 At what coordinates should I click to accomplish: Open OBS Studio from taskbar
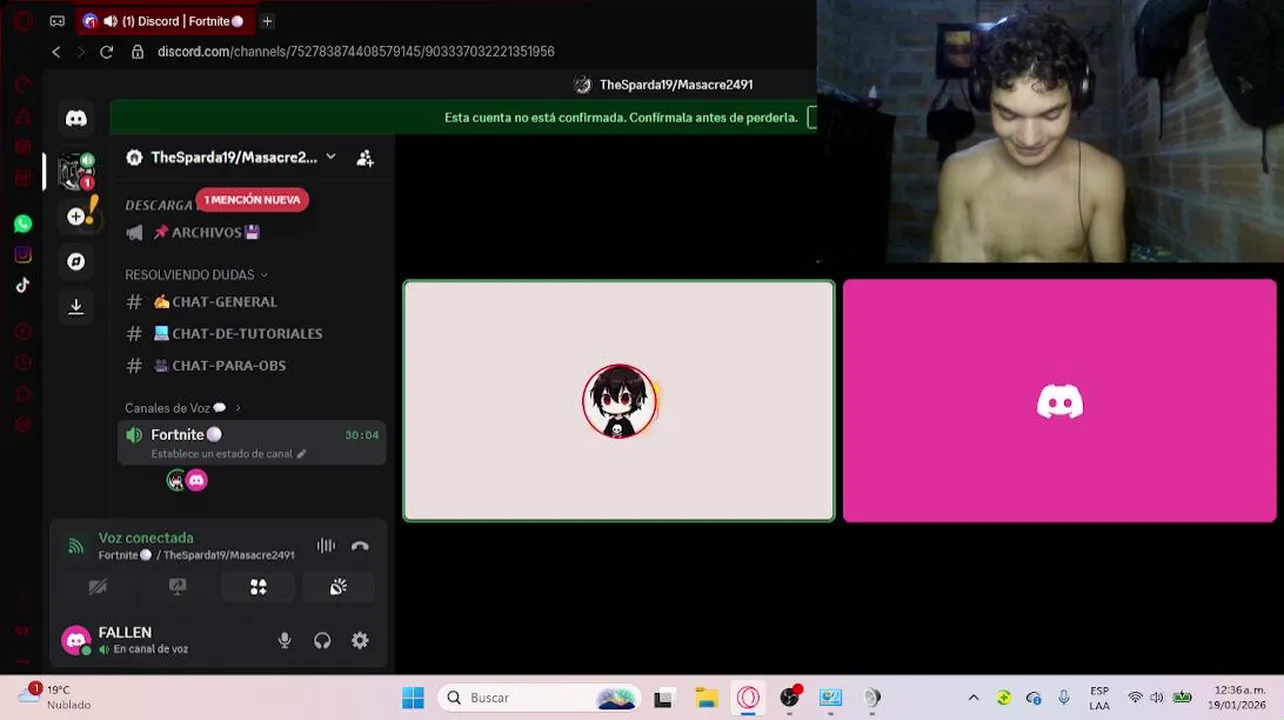point(790,698)
